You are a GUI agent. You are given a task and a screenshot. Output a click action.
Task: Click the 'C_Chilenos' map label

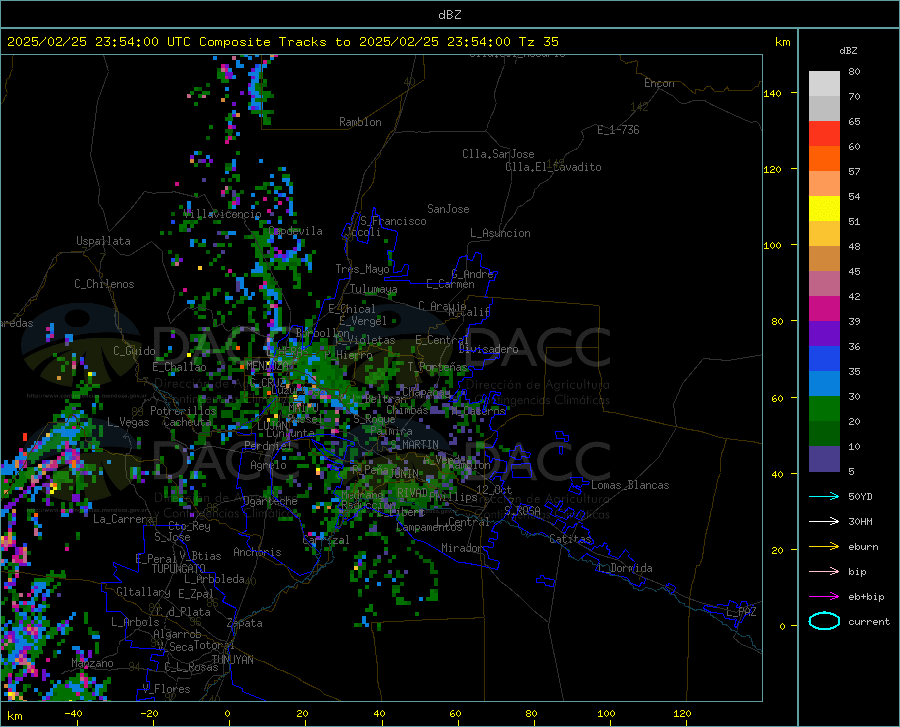(104, 284)
